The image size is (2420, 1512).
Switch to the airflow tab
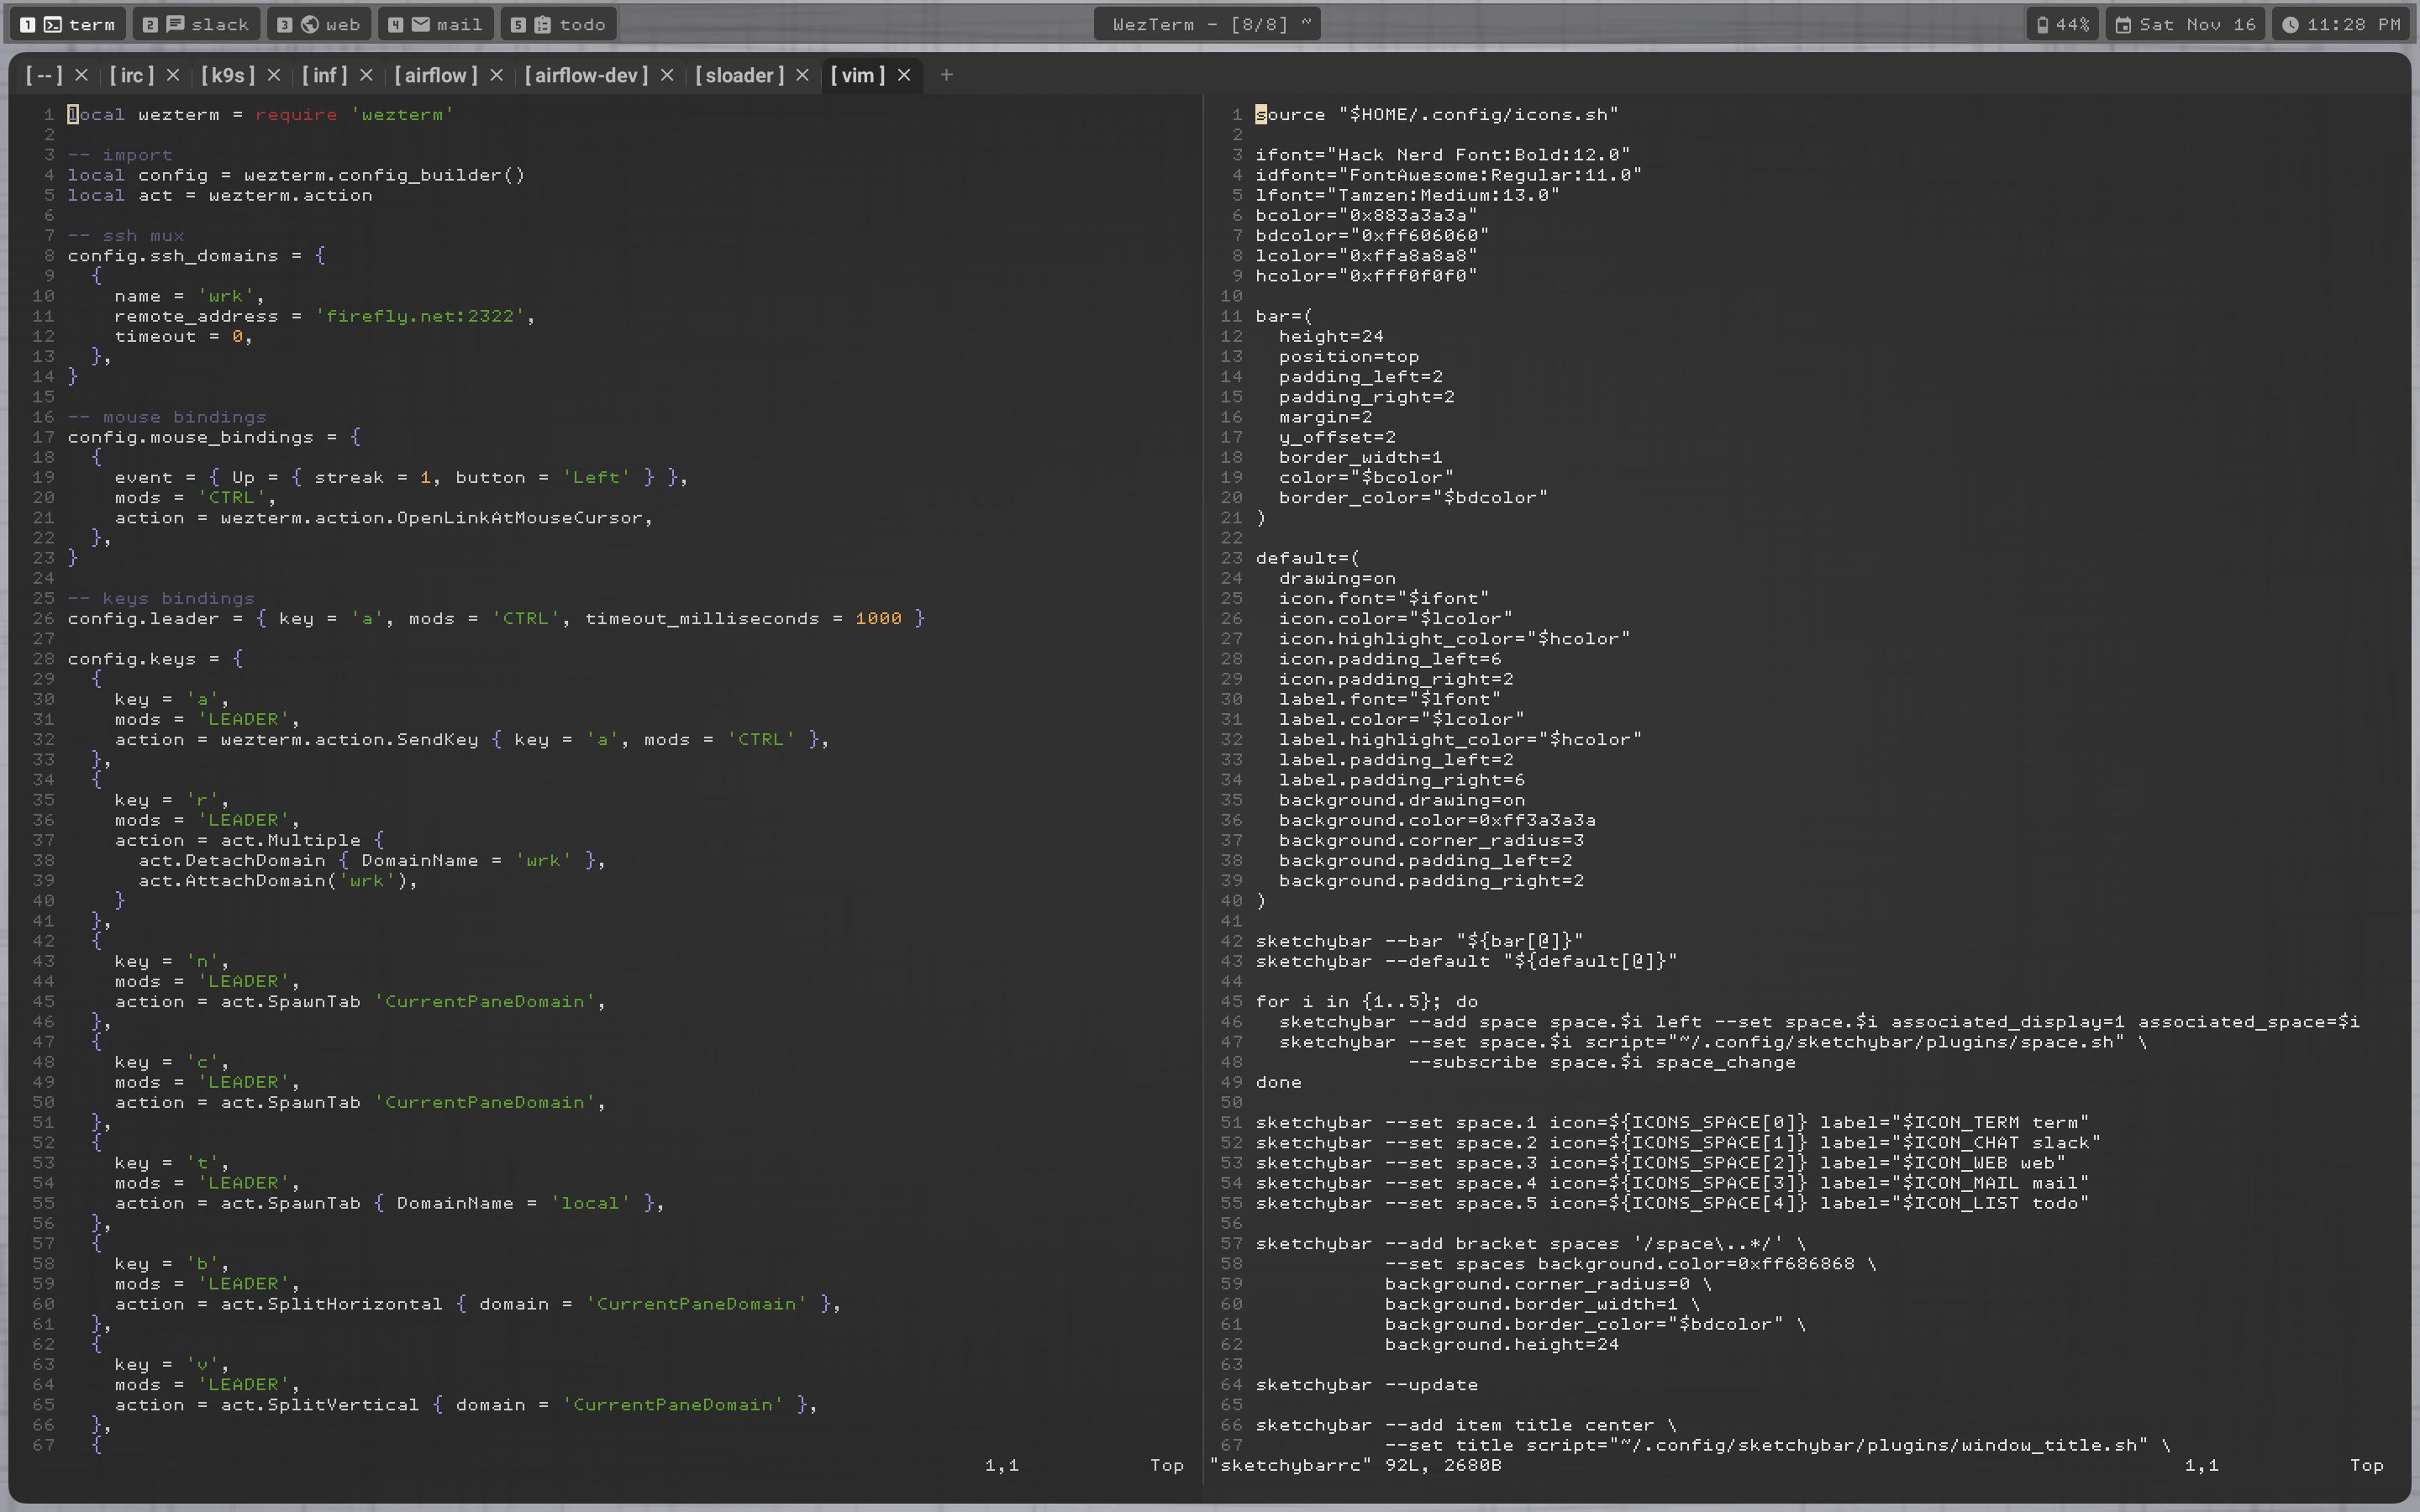point(435,75)
